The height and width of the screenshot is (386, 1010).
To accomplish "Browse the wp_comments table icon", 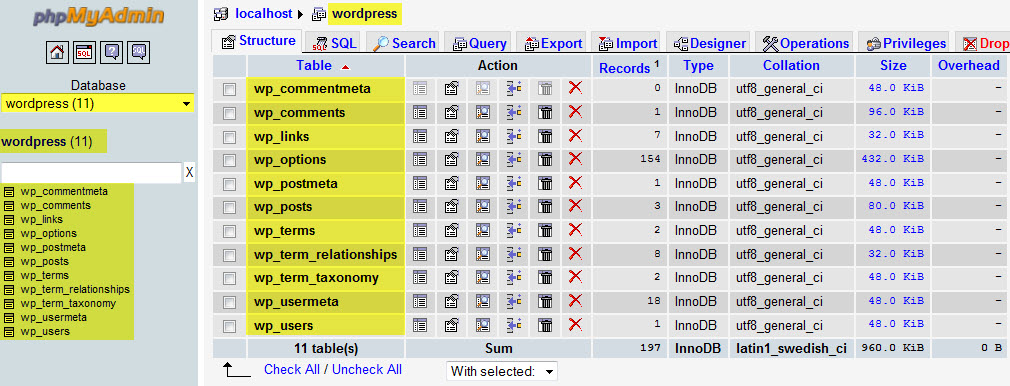I will (420, 113).
